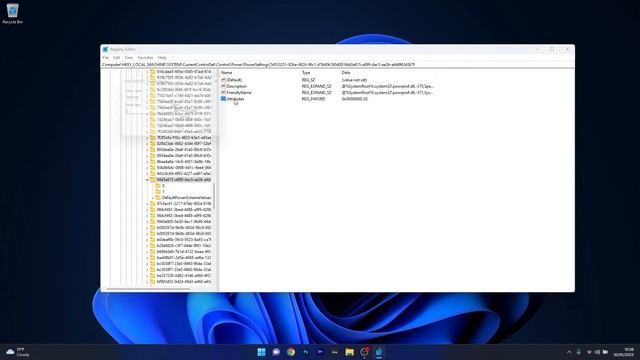Select the 93b8b6dc key
Image resolution: width=640 pixels, height=360 pixels.
coord(184,167)
